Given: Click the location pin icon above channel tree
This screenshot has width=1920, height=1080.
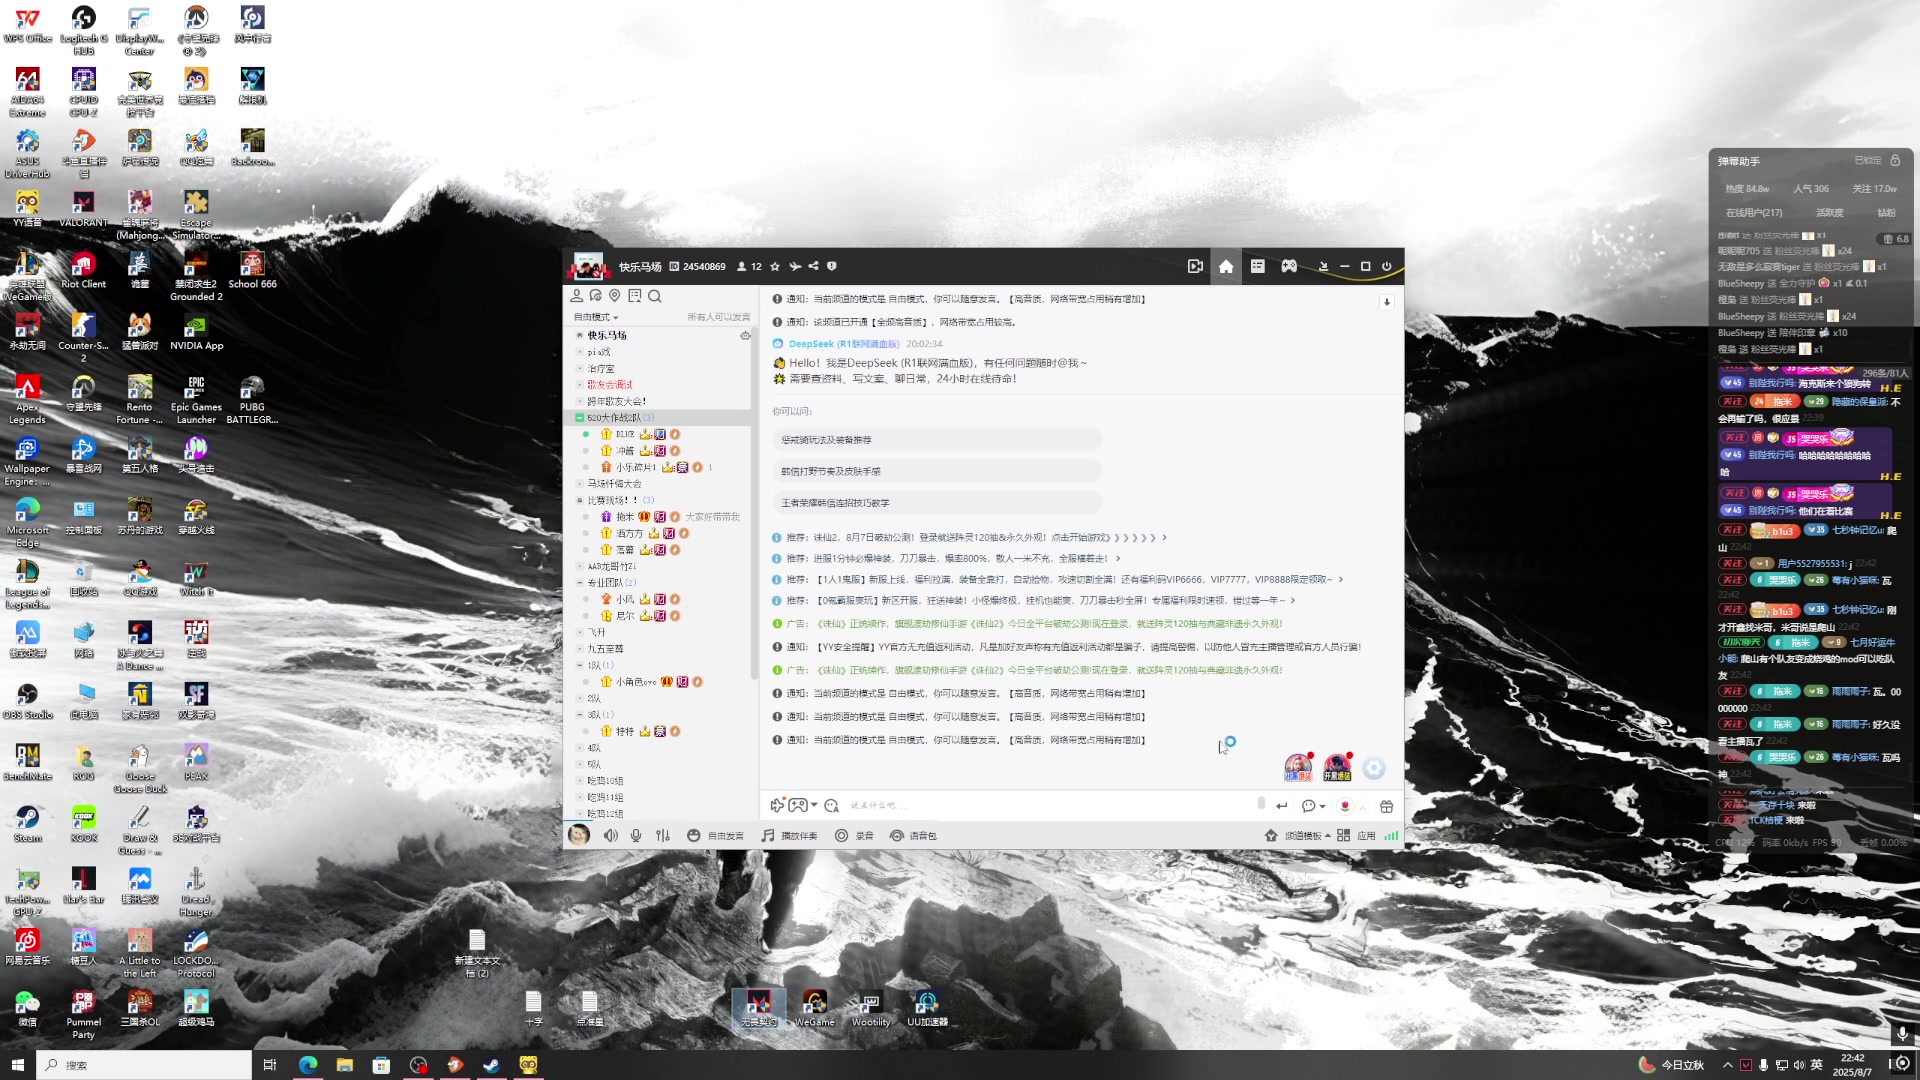Looking at the screenshot, I should [x=615, y=296].
